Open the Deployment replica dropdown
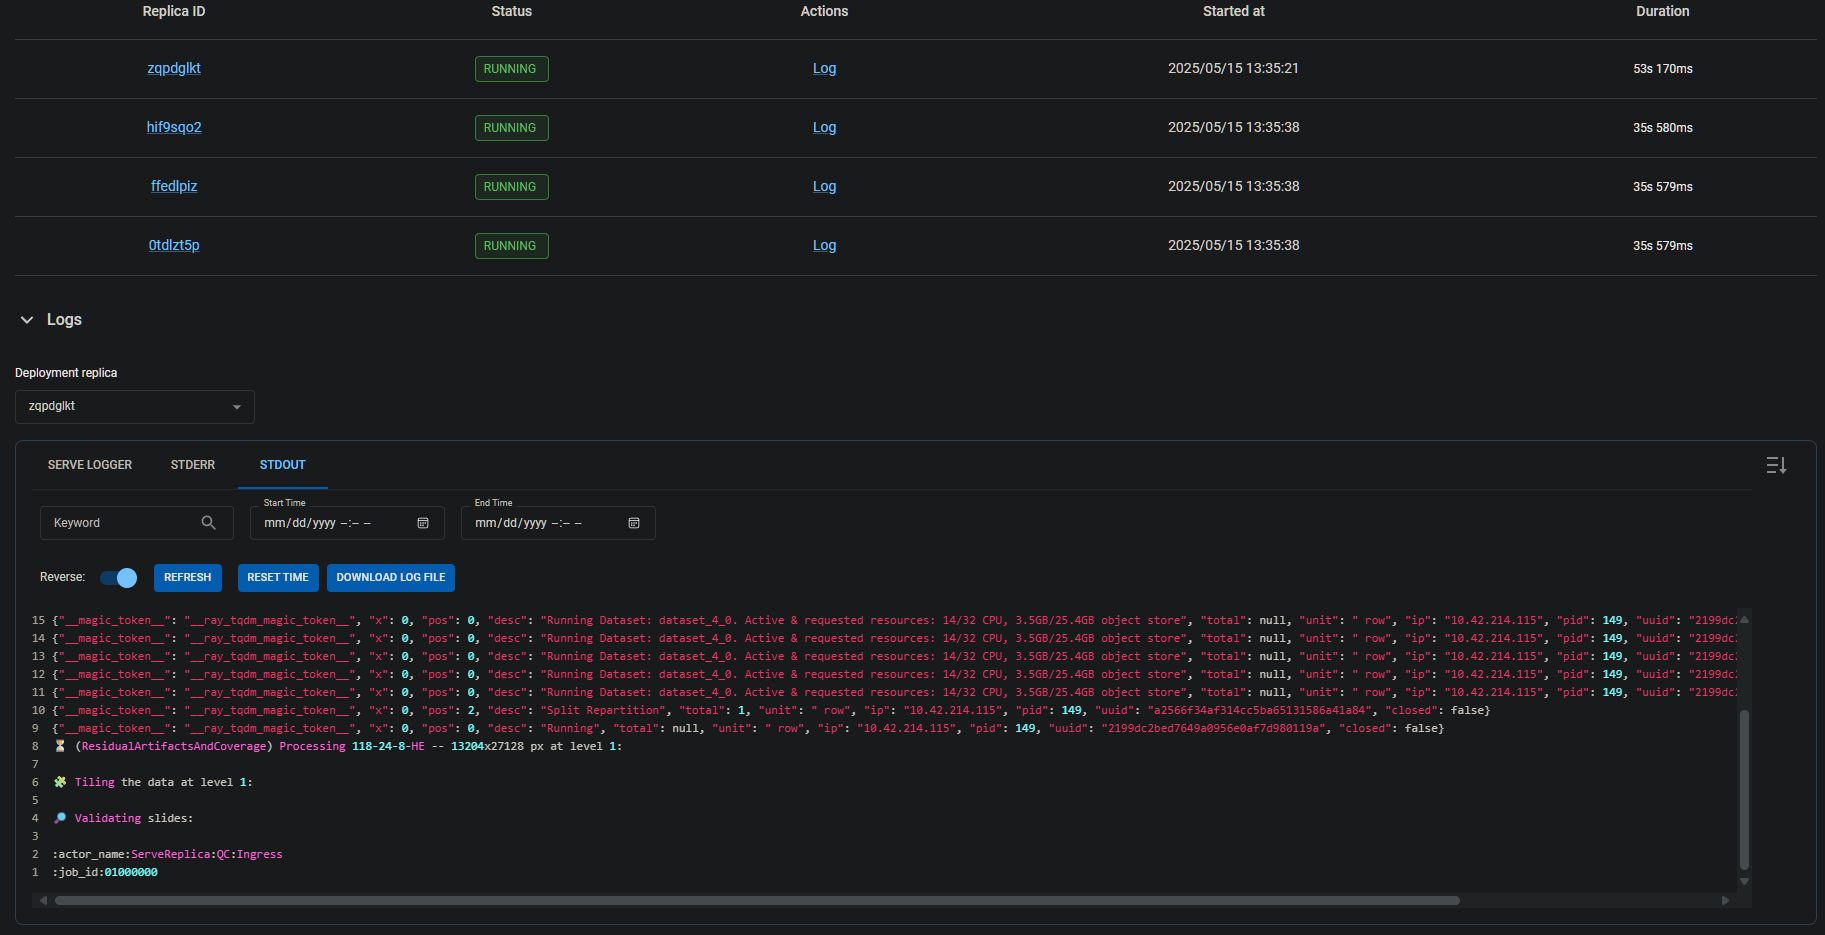This screenshot has width=1825, height=935. 135,407
